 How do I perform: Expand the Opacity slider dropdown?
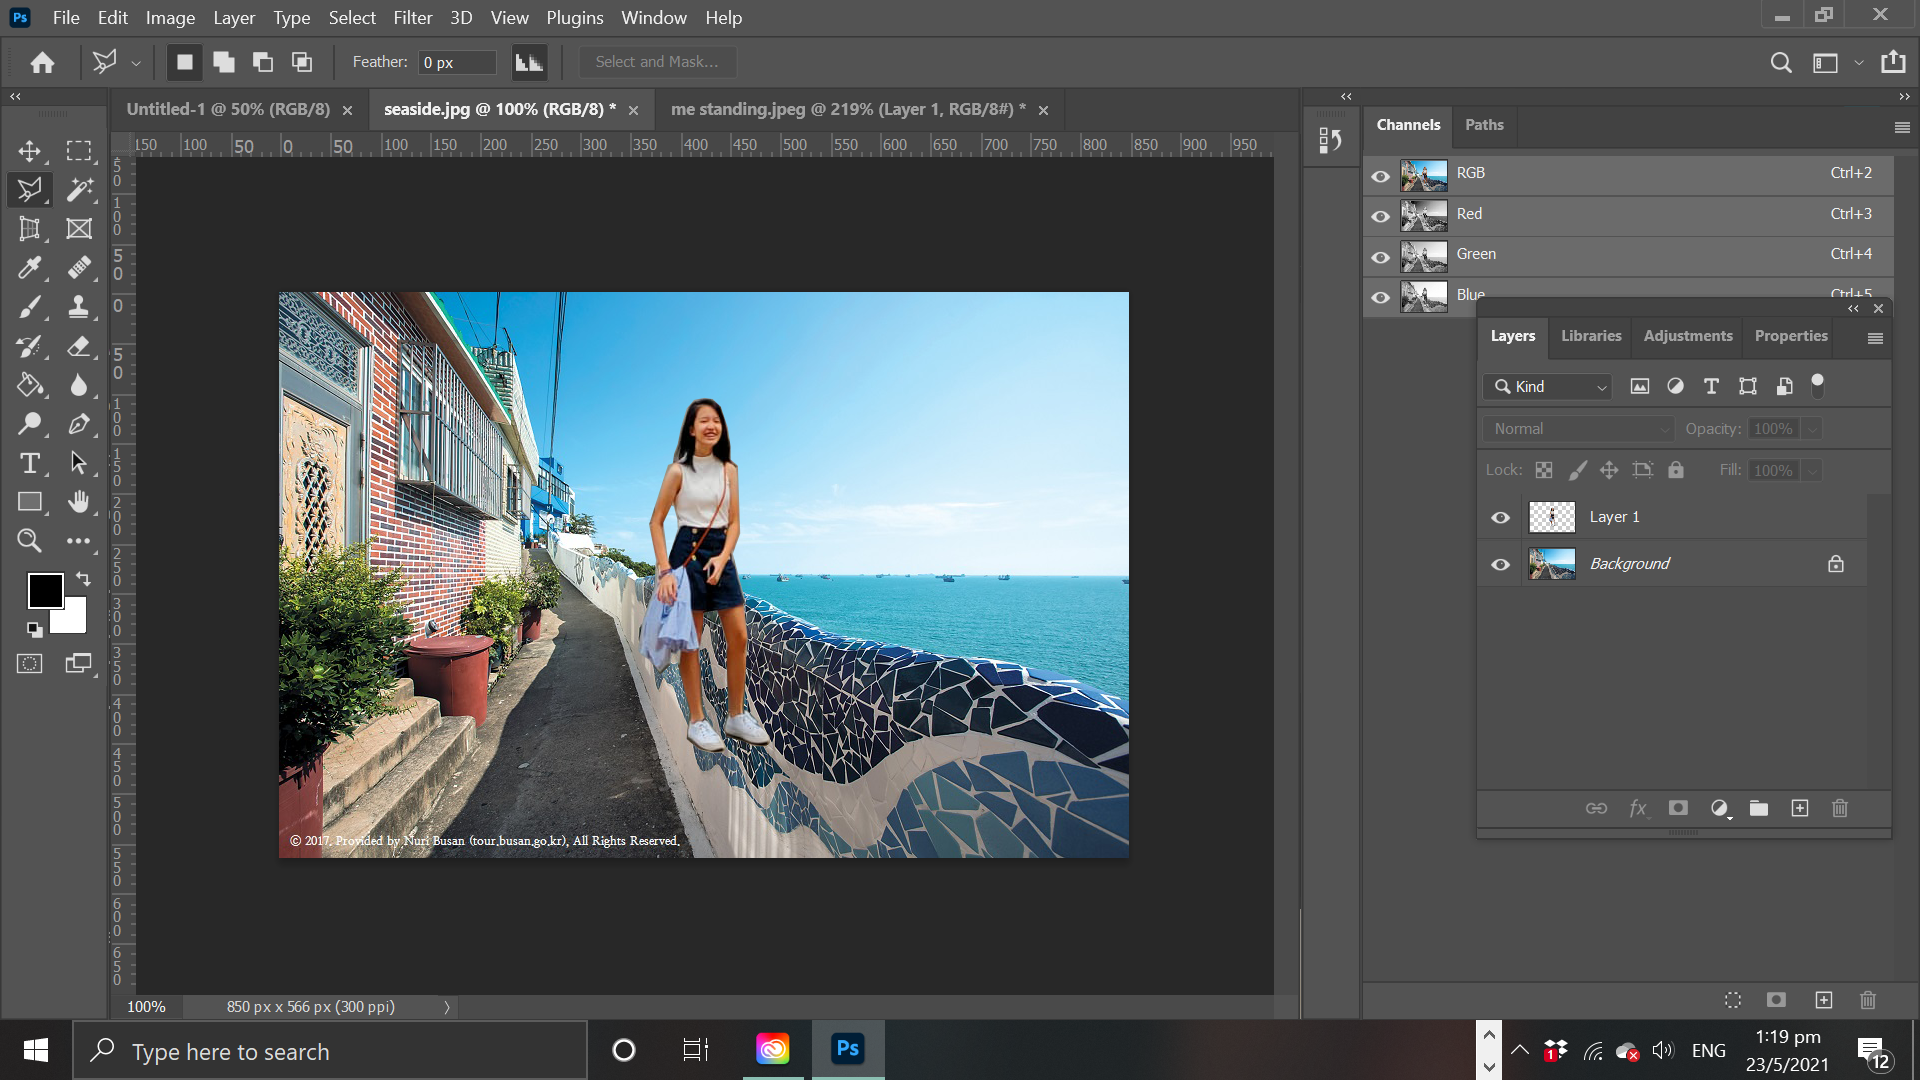click(1812, 429)
